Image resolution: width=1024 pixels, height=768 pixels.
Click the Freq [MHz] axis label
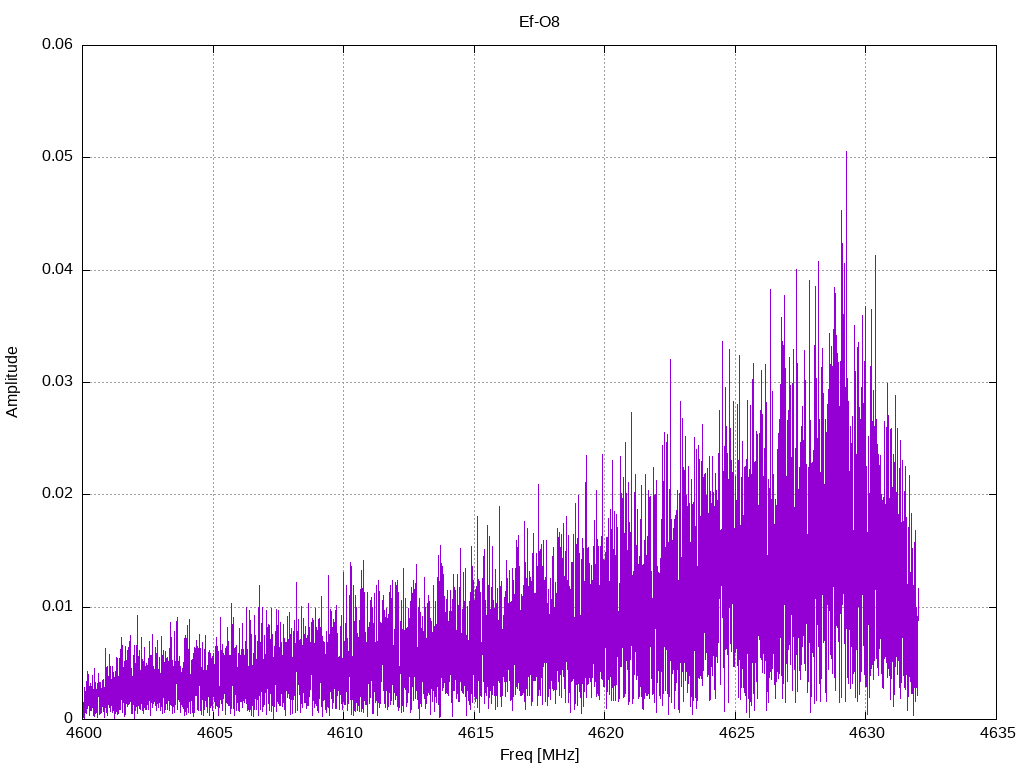tap(539, 754)
